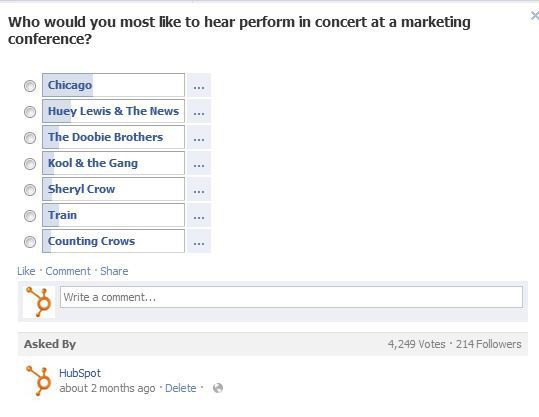This screenshot has height=417, width=539.
Task: Select the Chicago radio button
Action: point(30,86)
